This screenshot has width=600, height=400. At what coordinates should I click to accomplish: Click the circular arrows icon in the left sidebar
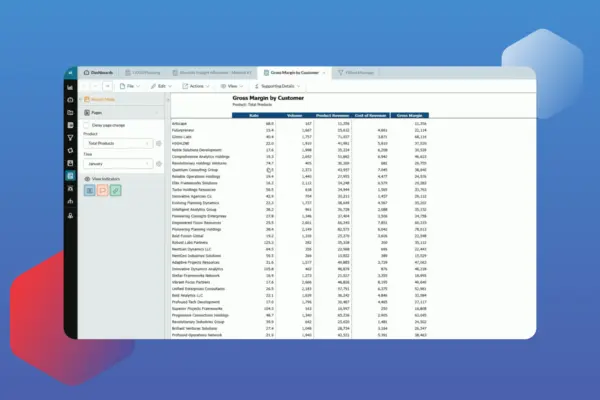[70, 150]
